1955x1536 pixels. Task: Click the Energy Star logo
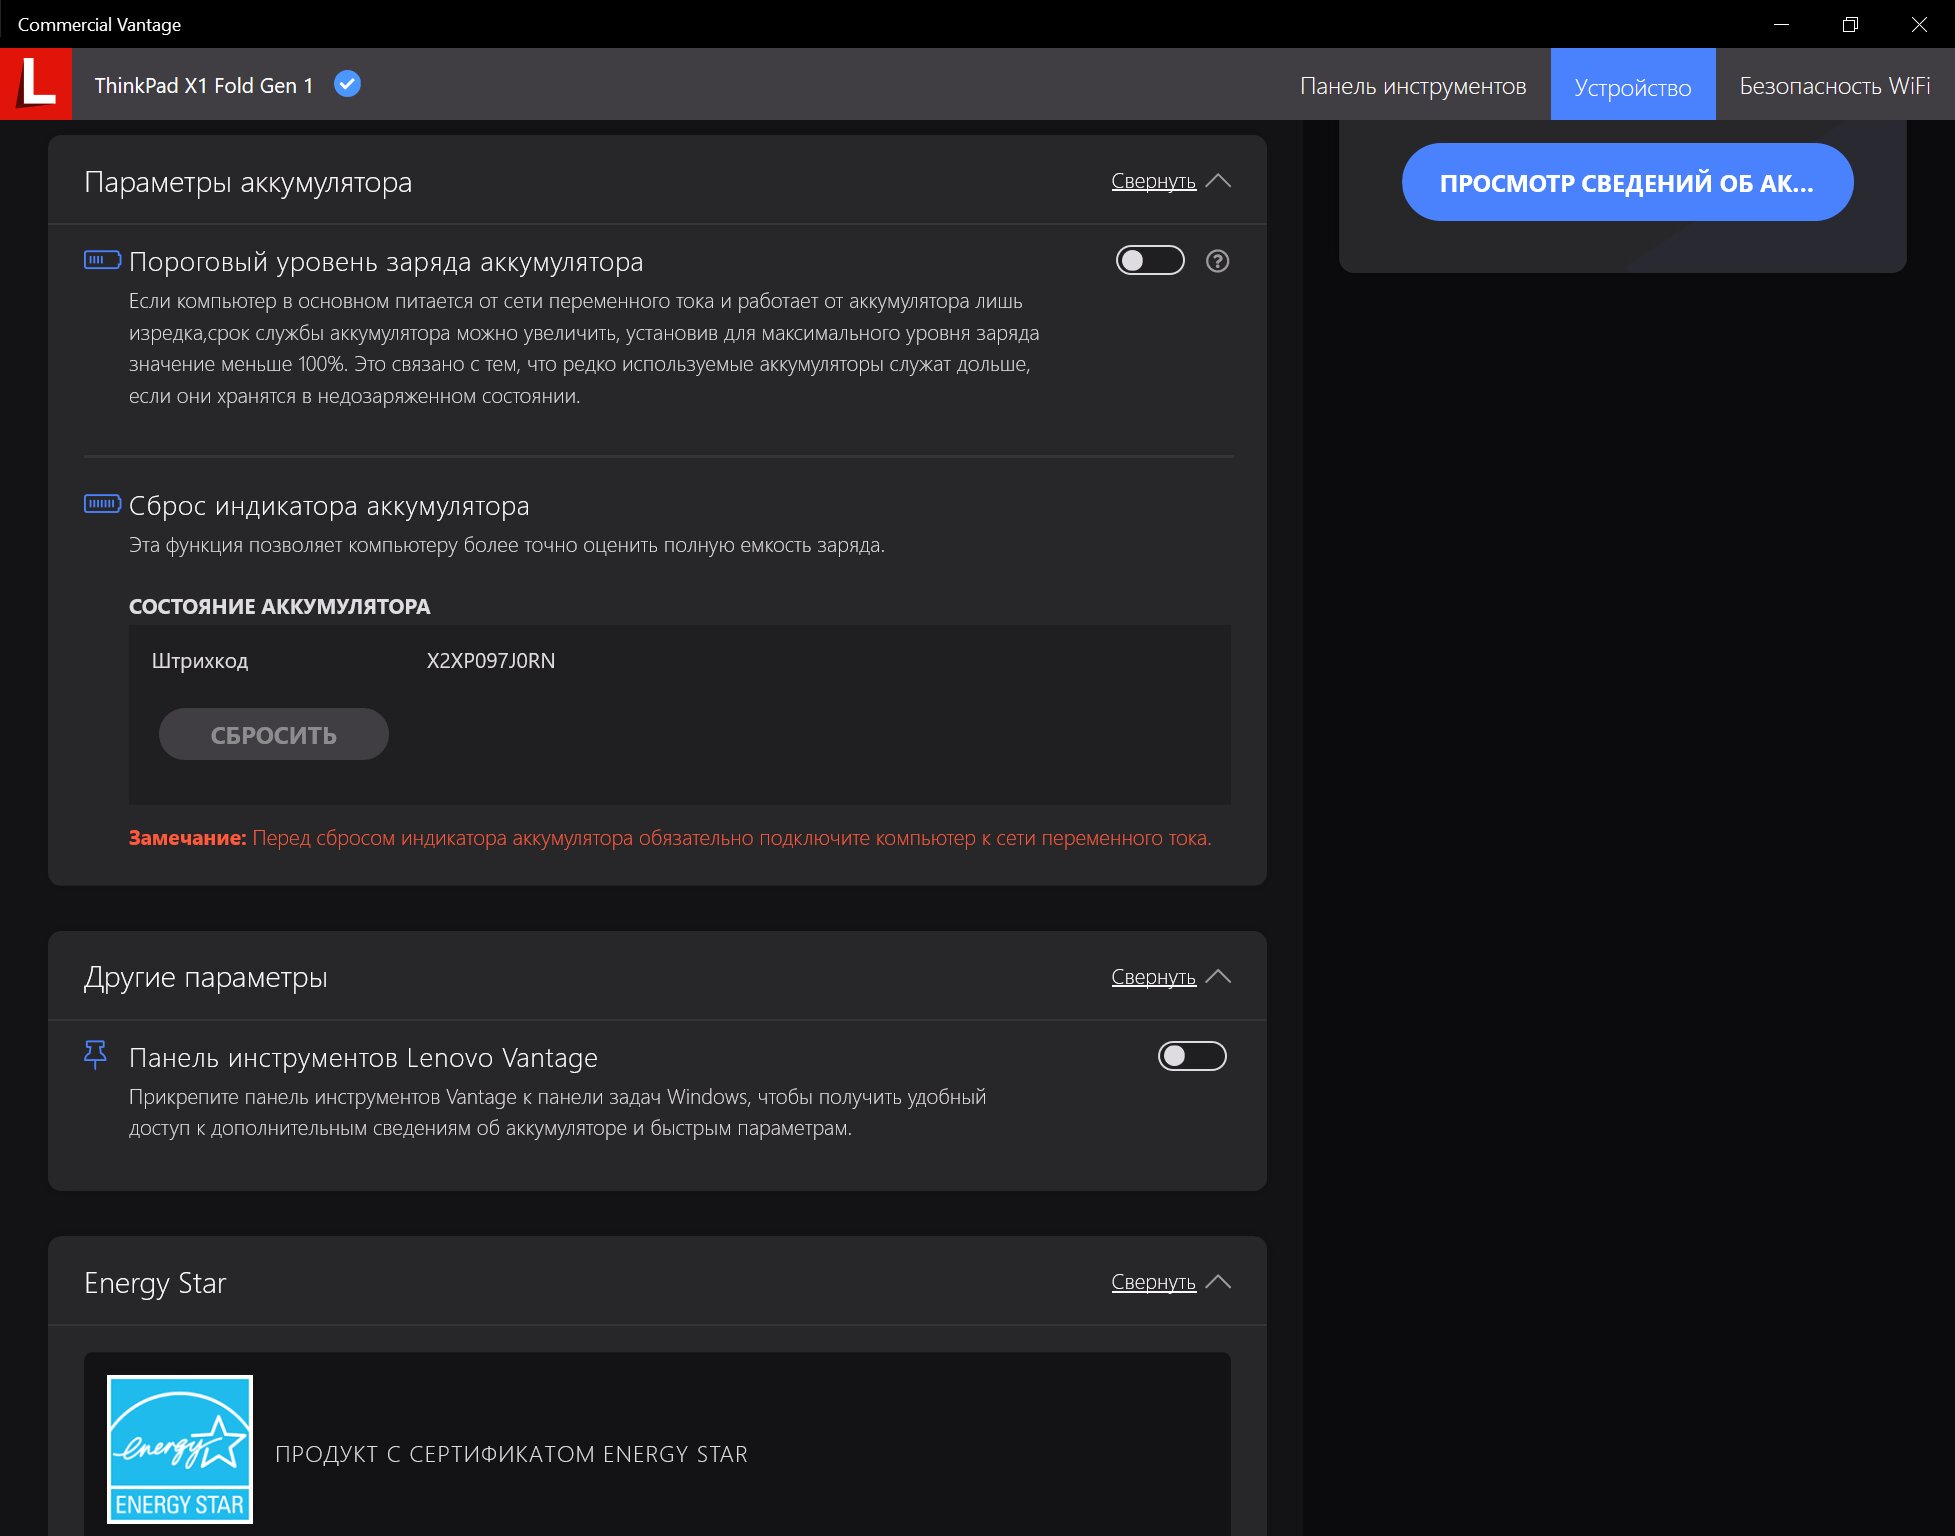point(180,1449)
